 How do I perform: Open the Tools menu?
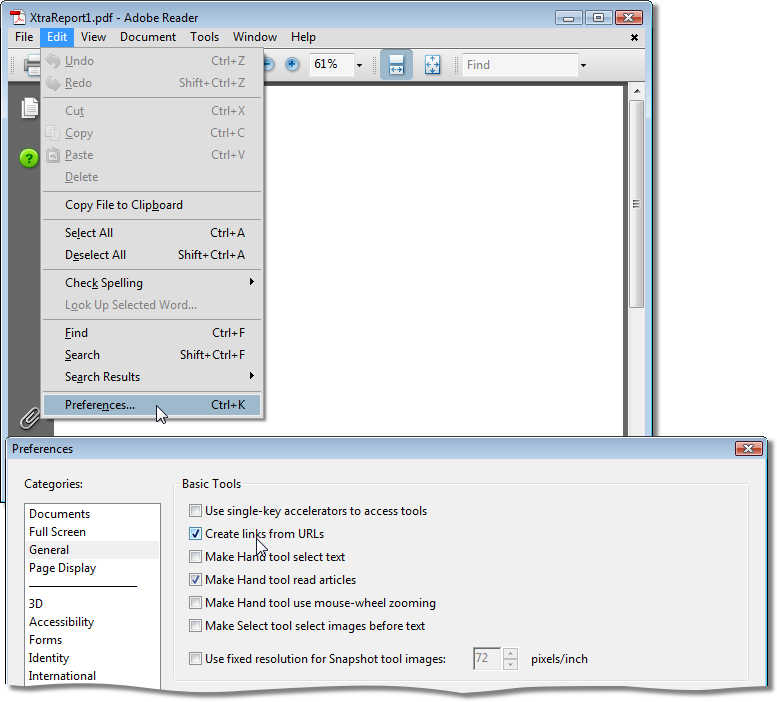point(204,37)
